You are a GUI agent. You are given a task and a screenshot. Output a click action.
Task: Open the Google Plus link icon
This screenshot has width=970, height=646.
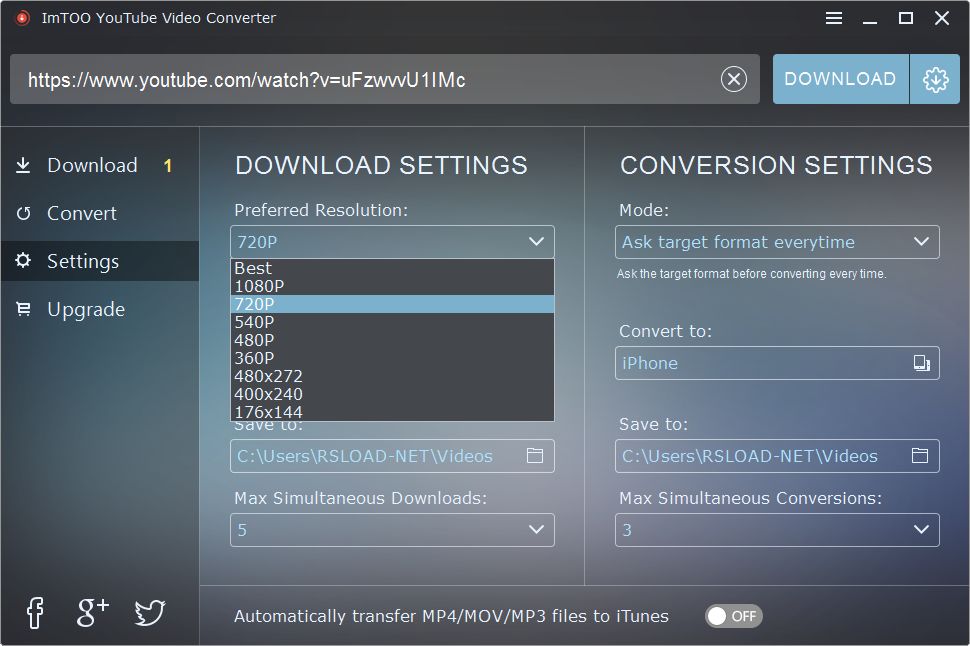pos(93,613)
